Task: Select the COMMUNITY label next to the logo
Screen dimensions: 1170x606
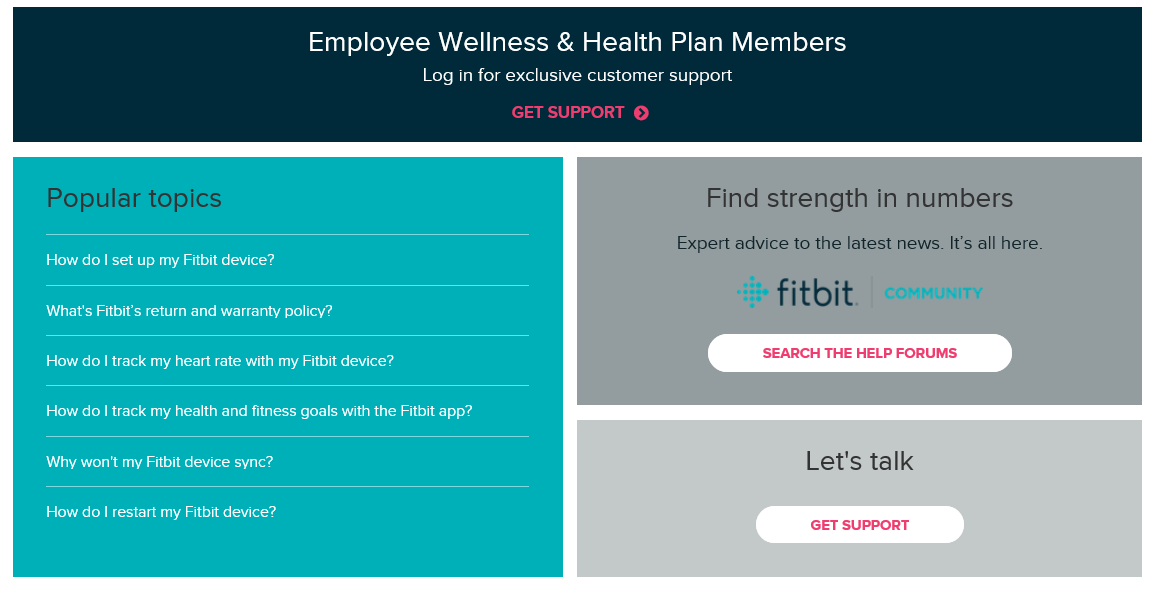Action: coord(932,293)
